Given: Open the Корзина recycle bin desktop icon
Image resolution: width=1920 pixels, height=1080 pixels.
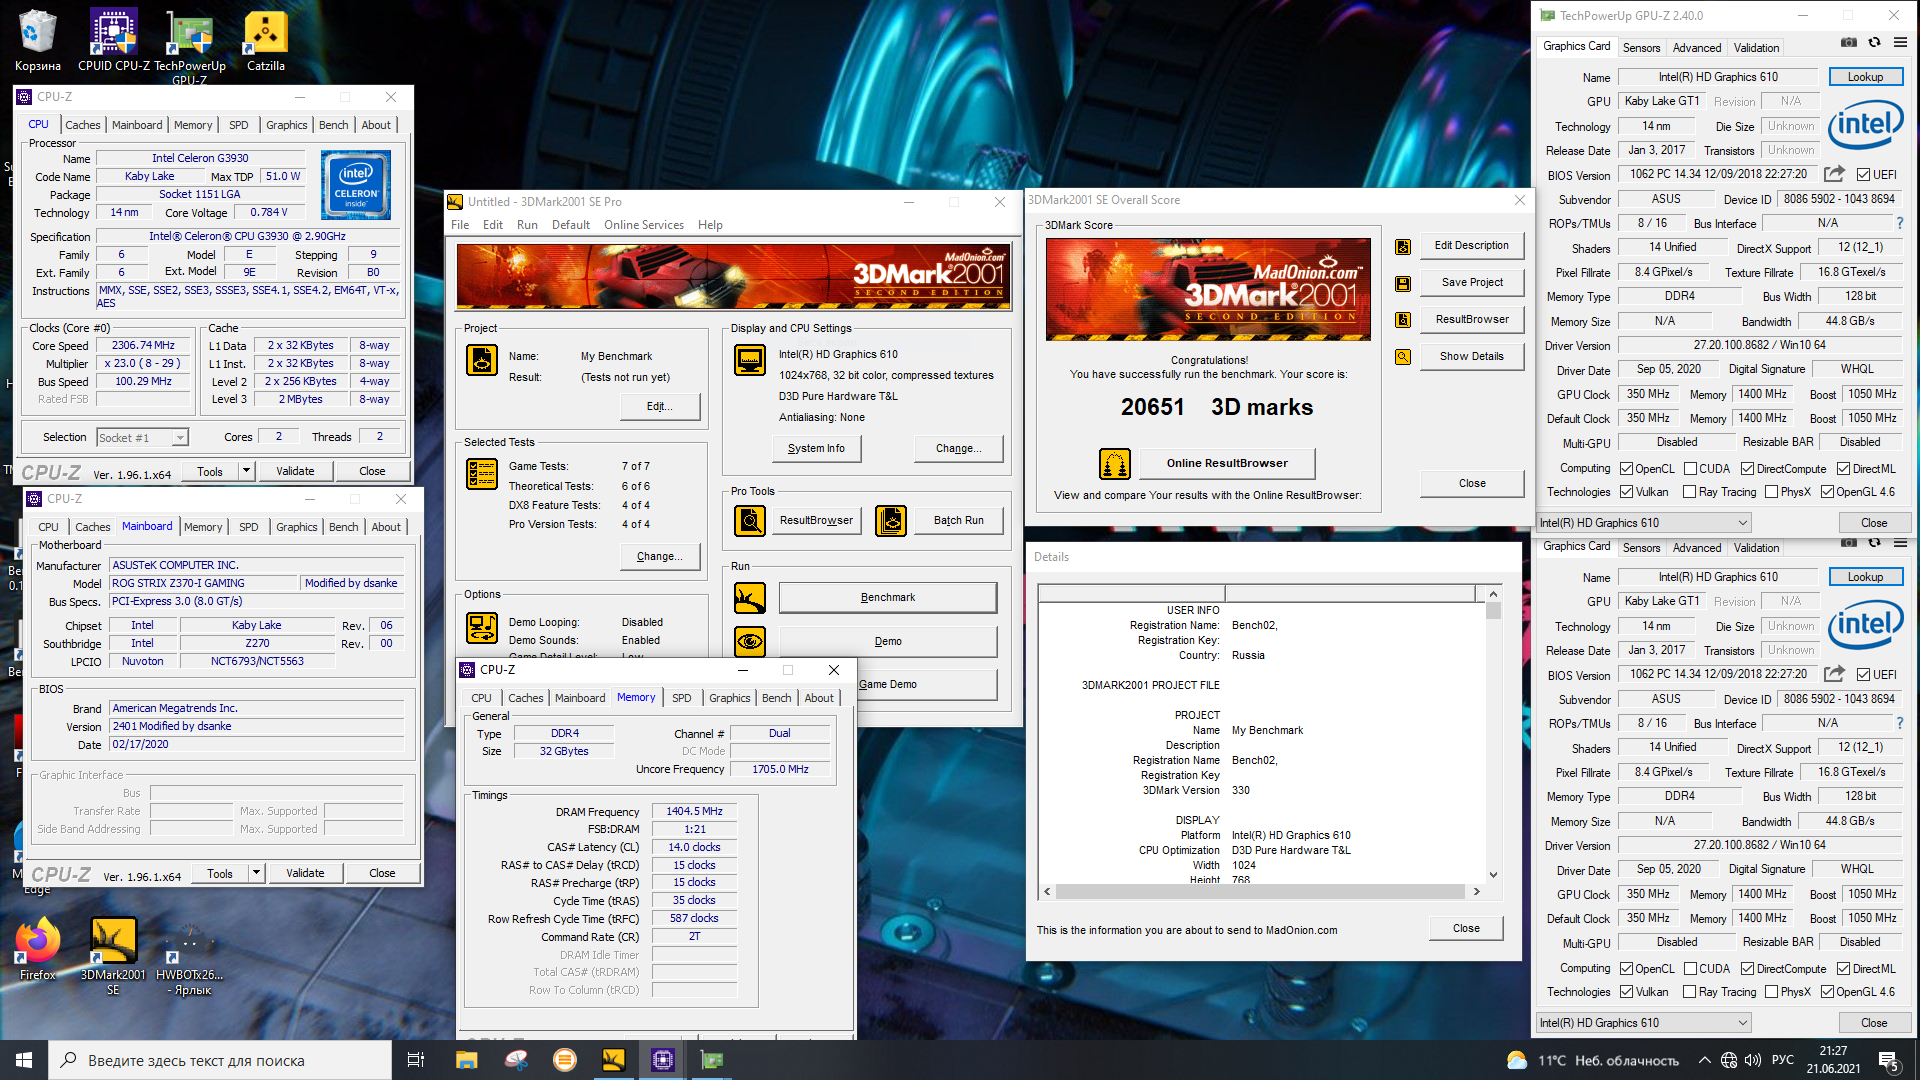Looking at the screenshot, I should (x=37, y=40).
